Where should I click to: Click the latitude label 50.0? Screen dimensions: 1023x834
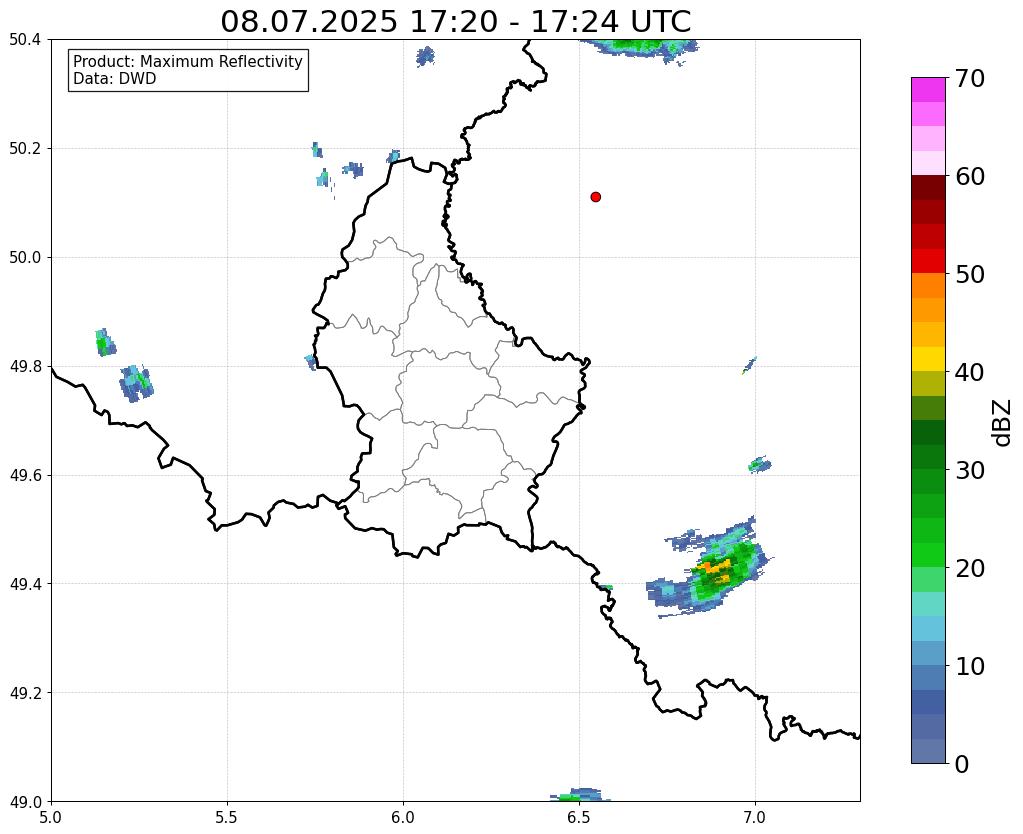click(25, 258)
